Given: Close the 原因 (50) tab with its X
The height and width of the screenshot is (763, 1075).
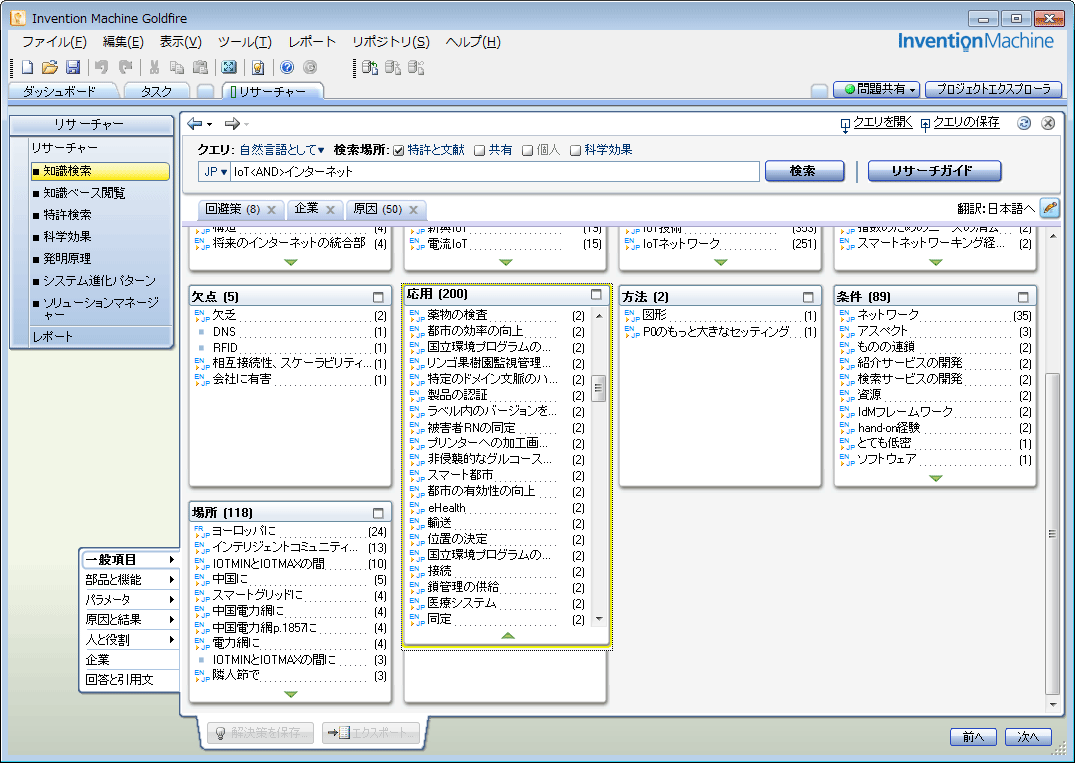Looking at the screenshot, I should click(413, 210).
